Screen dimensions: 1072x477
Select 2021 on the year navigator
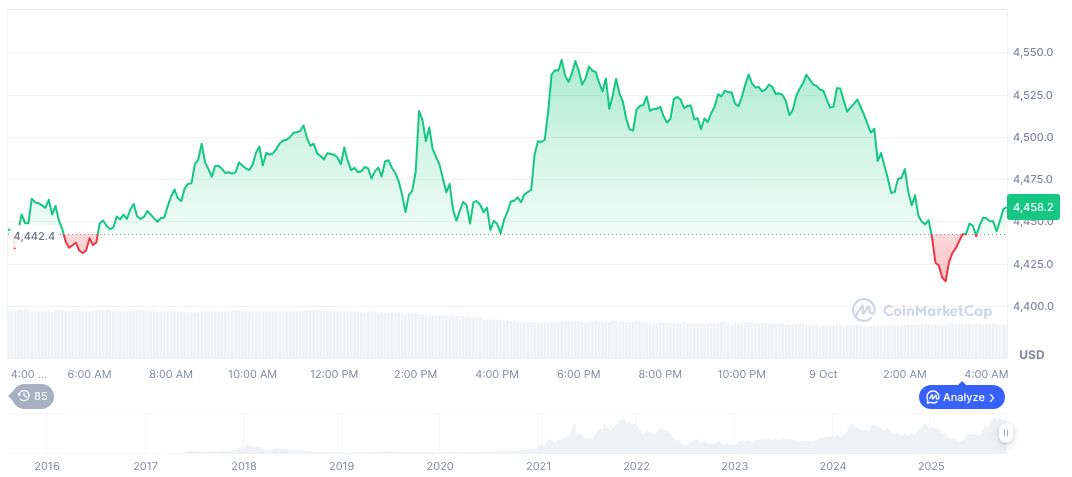[x=539, y=466]
